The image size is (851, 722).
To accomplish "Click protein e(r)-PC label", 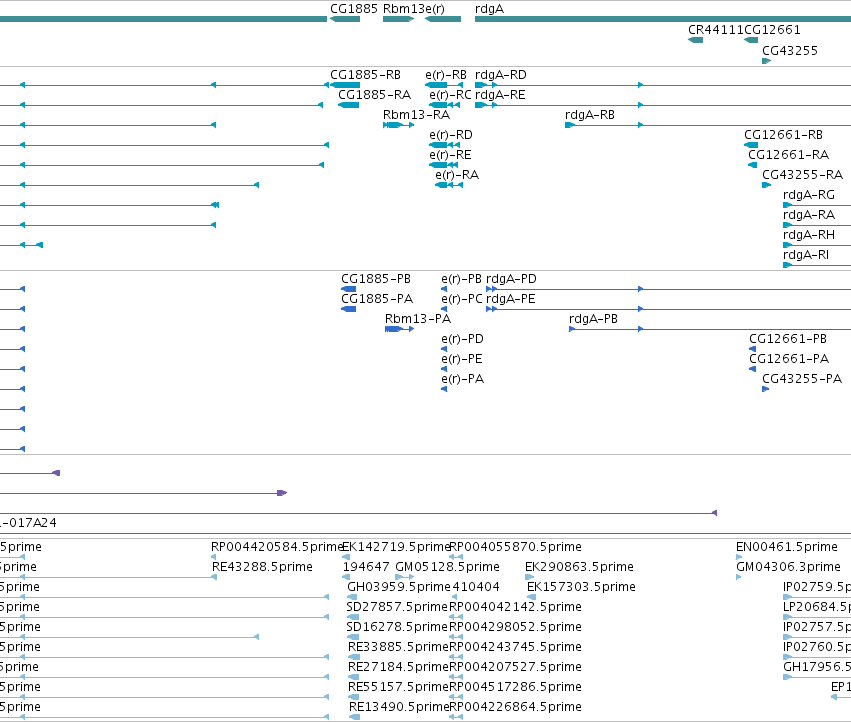I will [x=461, y=299].
